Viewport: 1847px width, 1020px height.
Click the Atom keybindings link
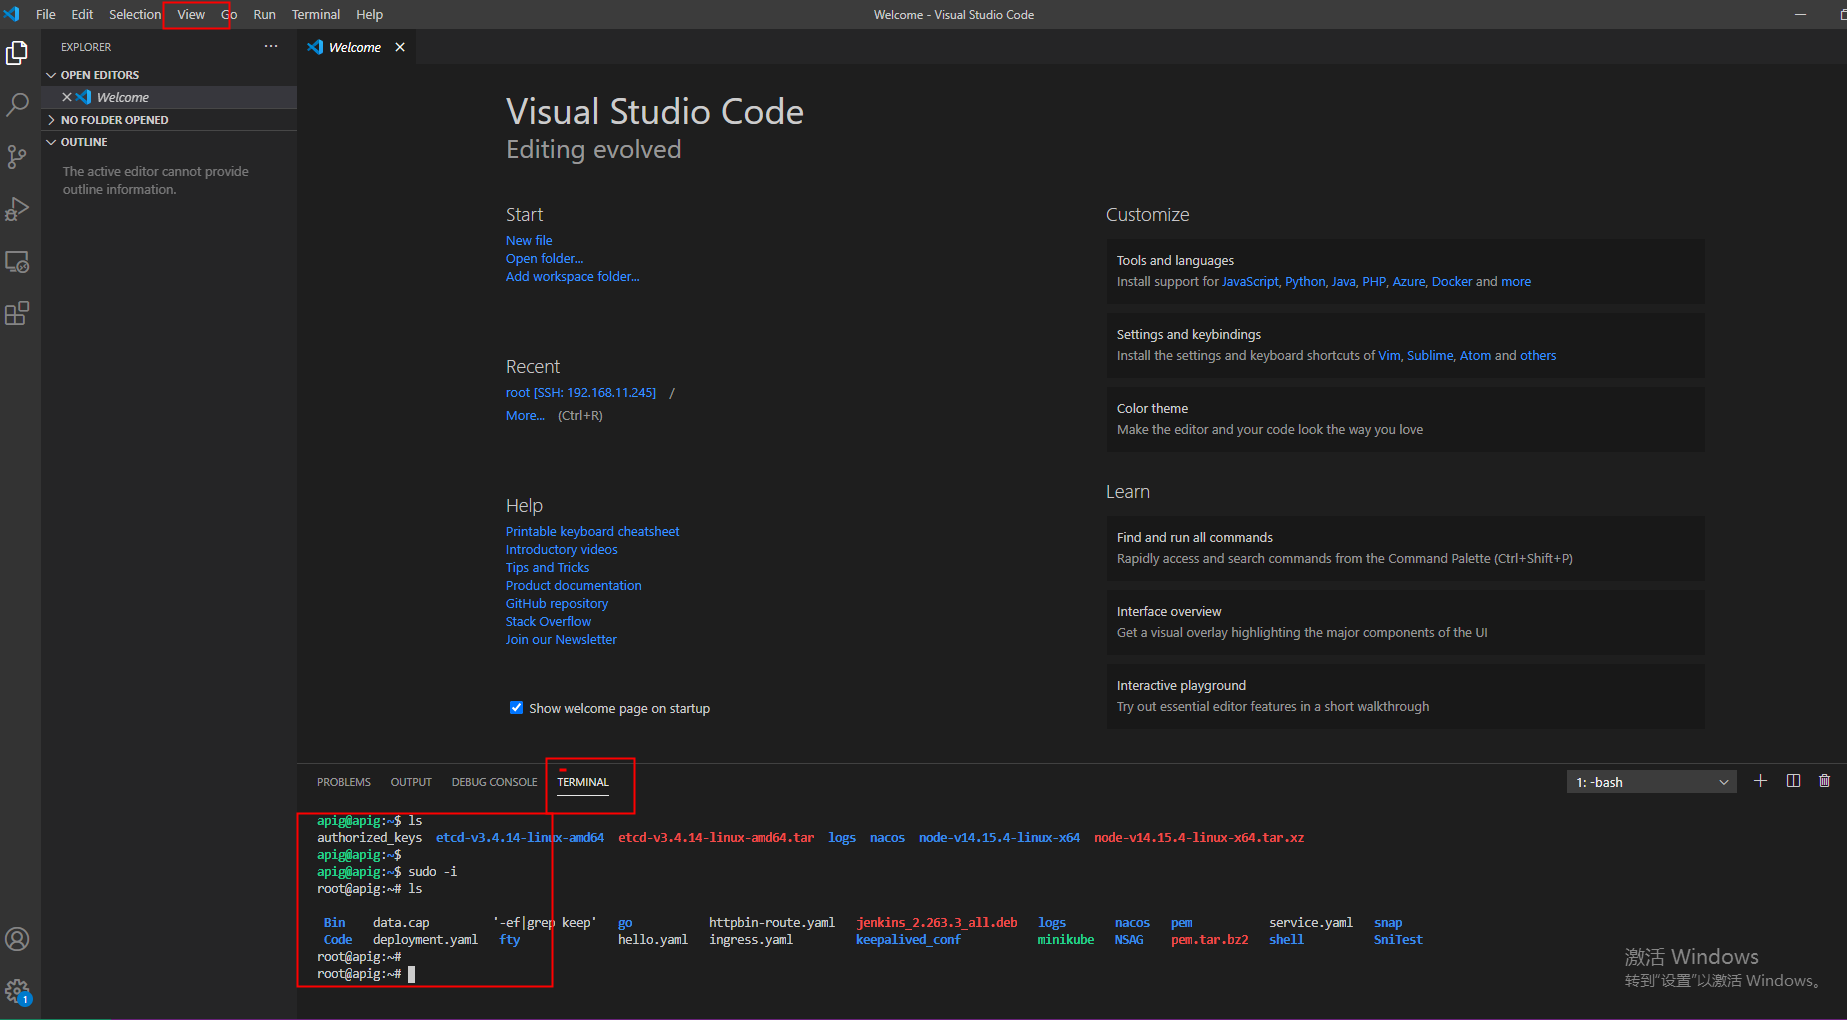(1475, 355)
